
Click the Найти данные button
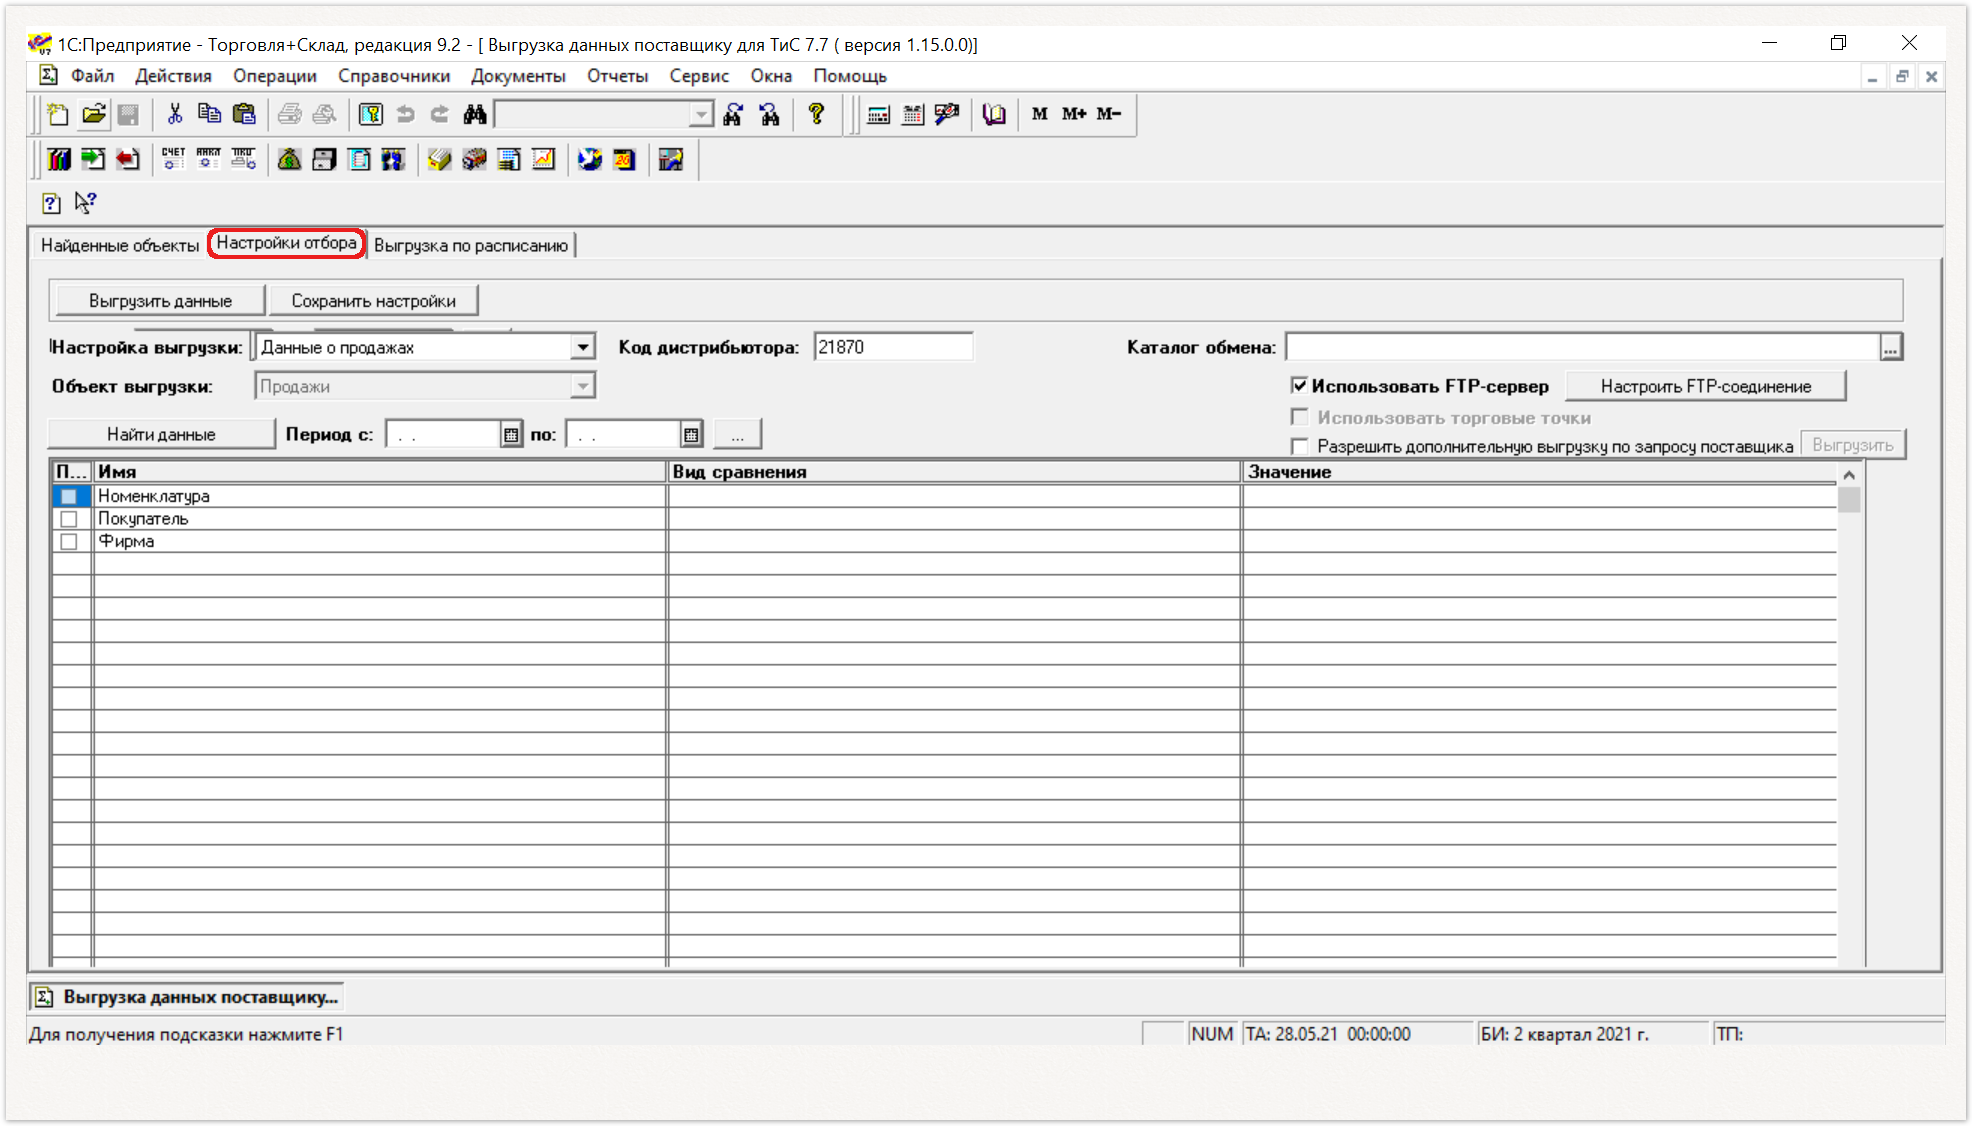click(161, 434)
